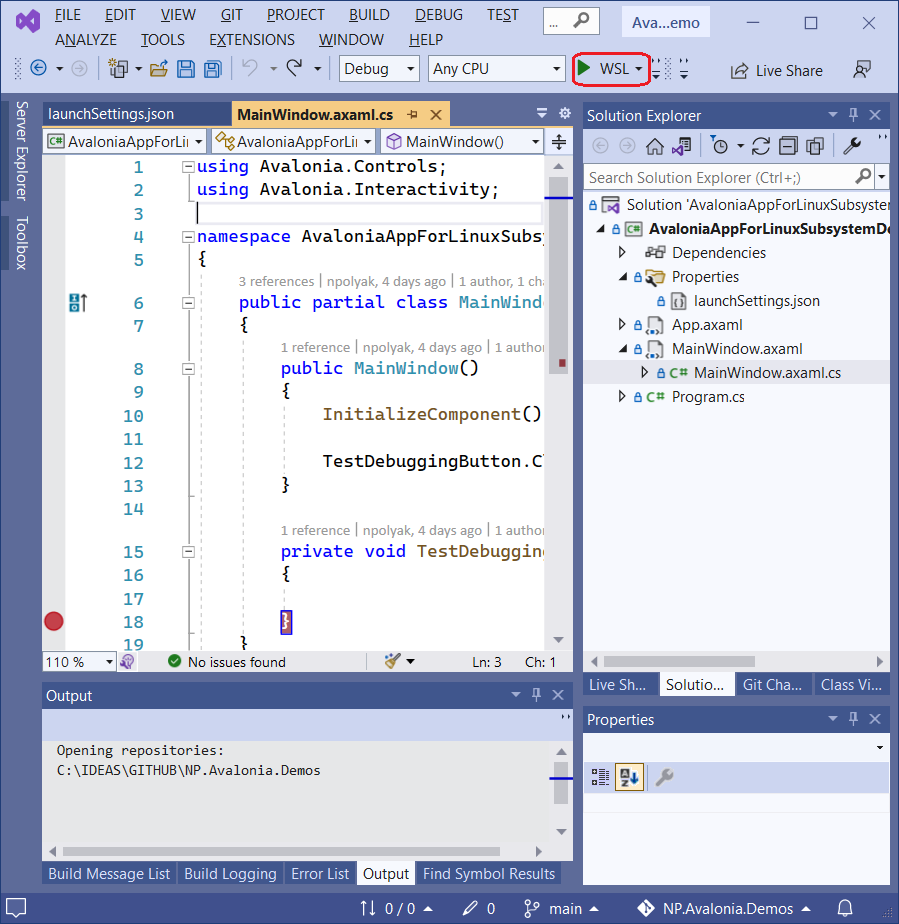The width and height of the screenshot is (899, 924).
Task: Click the Search Solution Explorer field
Action: 729,177
